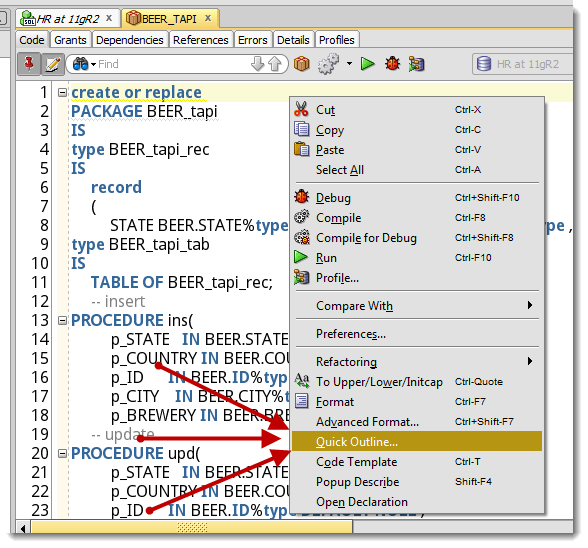Collapse the PROCEDURE ins fold marker
588x548 pixels.
tap(63, 320)
